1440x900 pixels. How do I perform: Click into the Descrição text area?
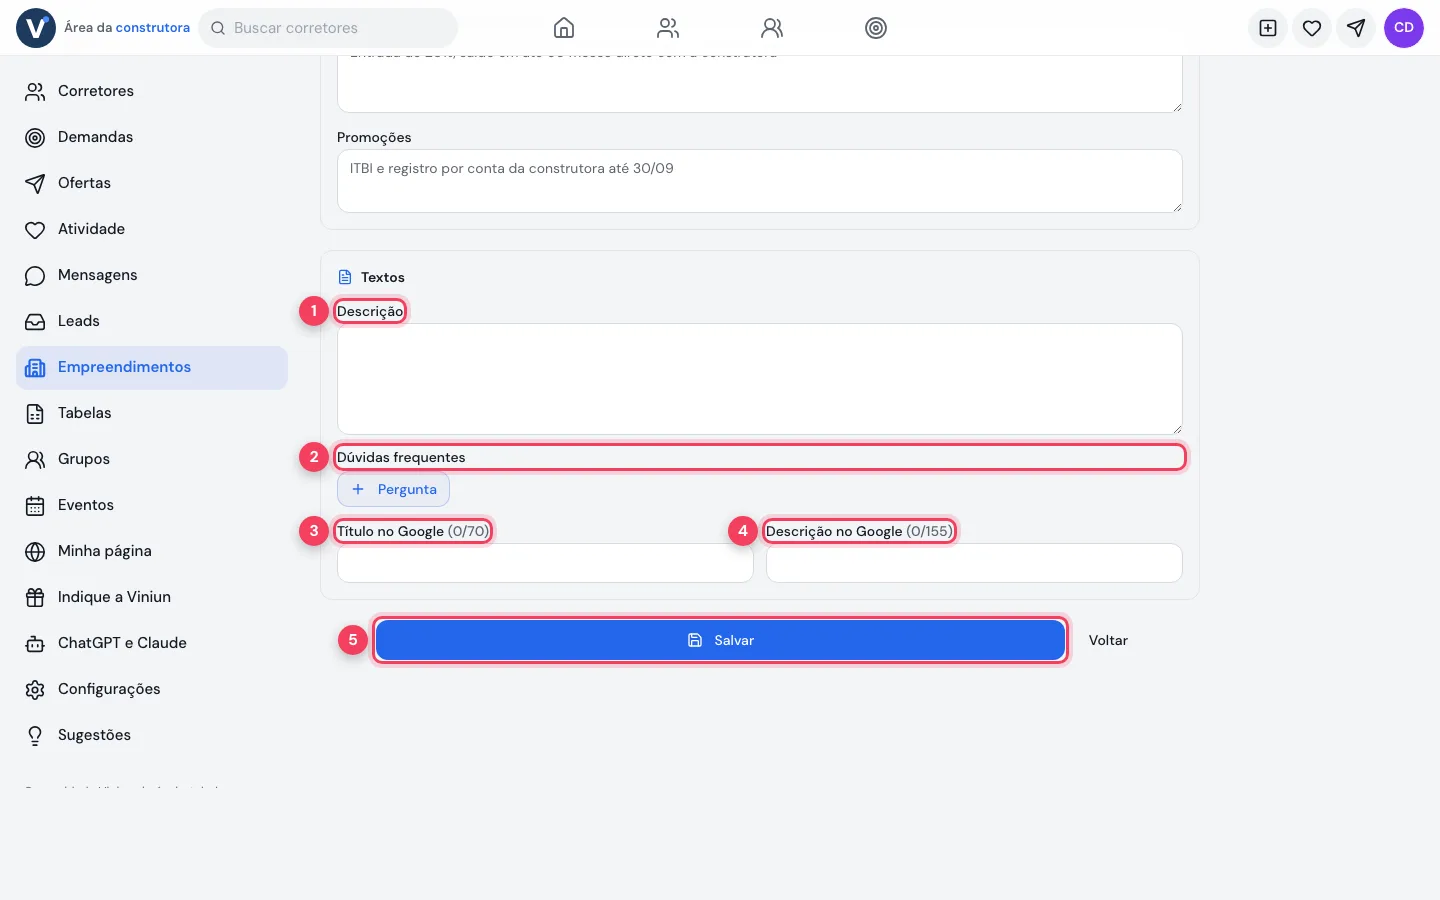[x=760, y=379]
